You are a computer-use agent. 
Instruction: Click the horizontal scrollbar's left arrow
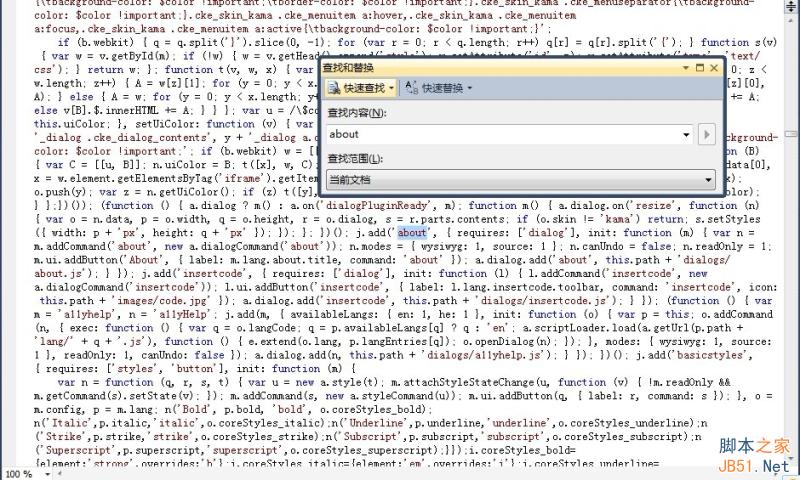(58, 474)
